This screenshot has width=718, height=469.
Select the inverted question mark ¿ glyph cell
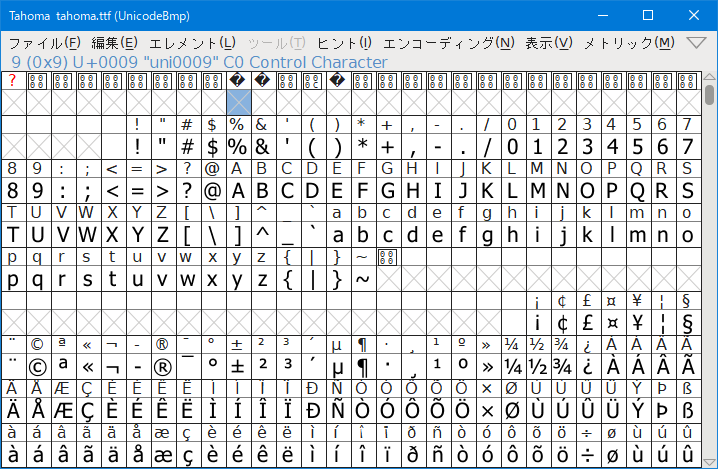click(587, 367)
